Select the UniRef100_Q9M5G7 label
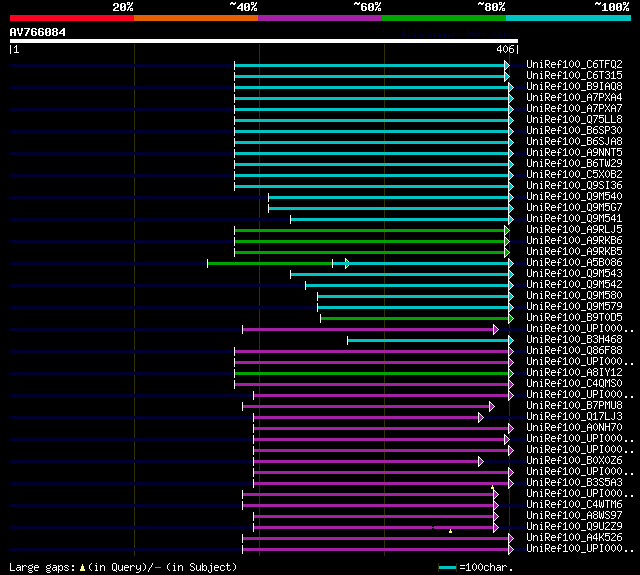Viewport: 640px width, 575px height. 574,208
